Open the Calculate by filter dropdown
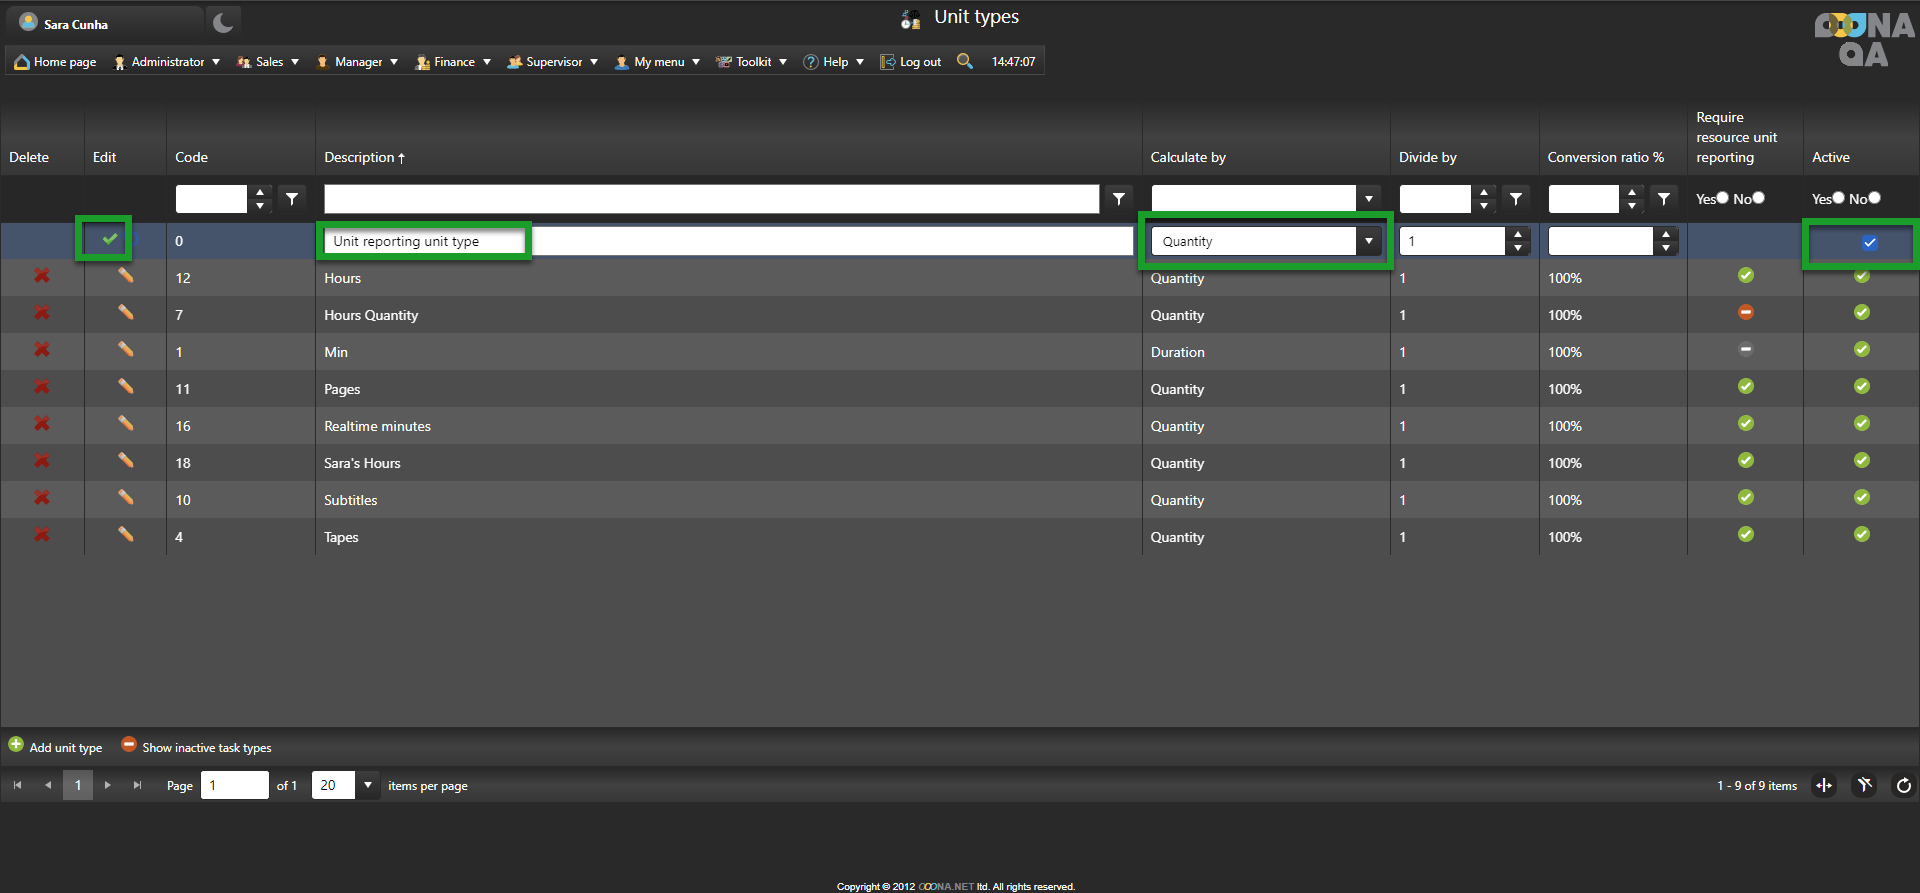1920x893 pixels. click(x=1368, y=199)
